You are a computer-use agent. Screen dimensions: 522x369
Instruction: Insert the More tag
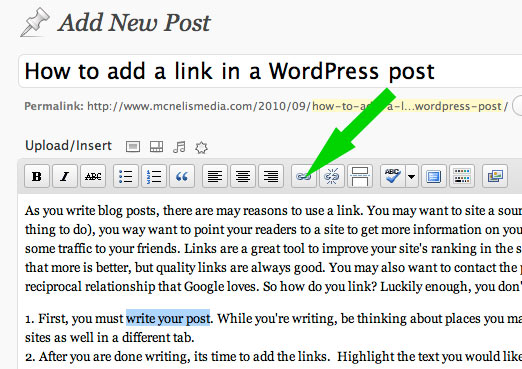[x=360, y=176]
